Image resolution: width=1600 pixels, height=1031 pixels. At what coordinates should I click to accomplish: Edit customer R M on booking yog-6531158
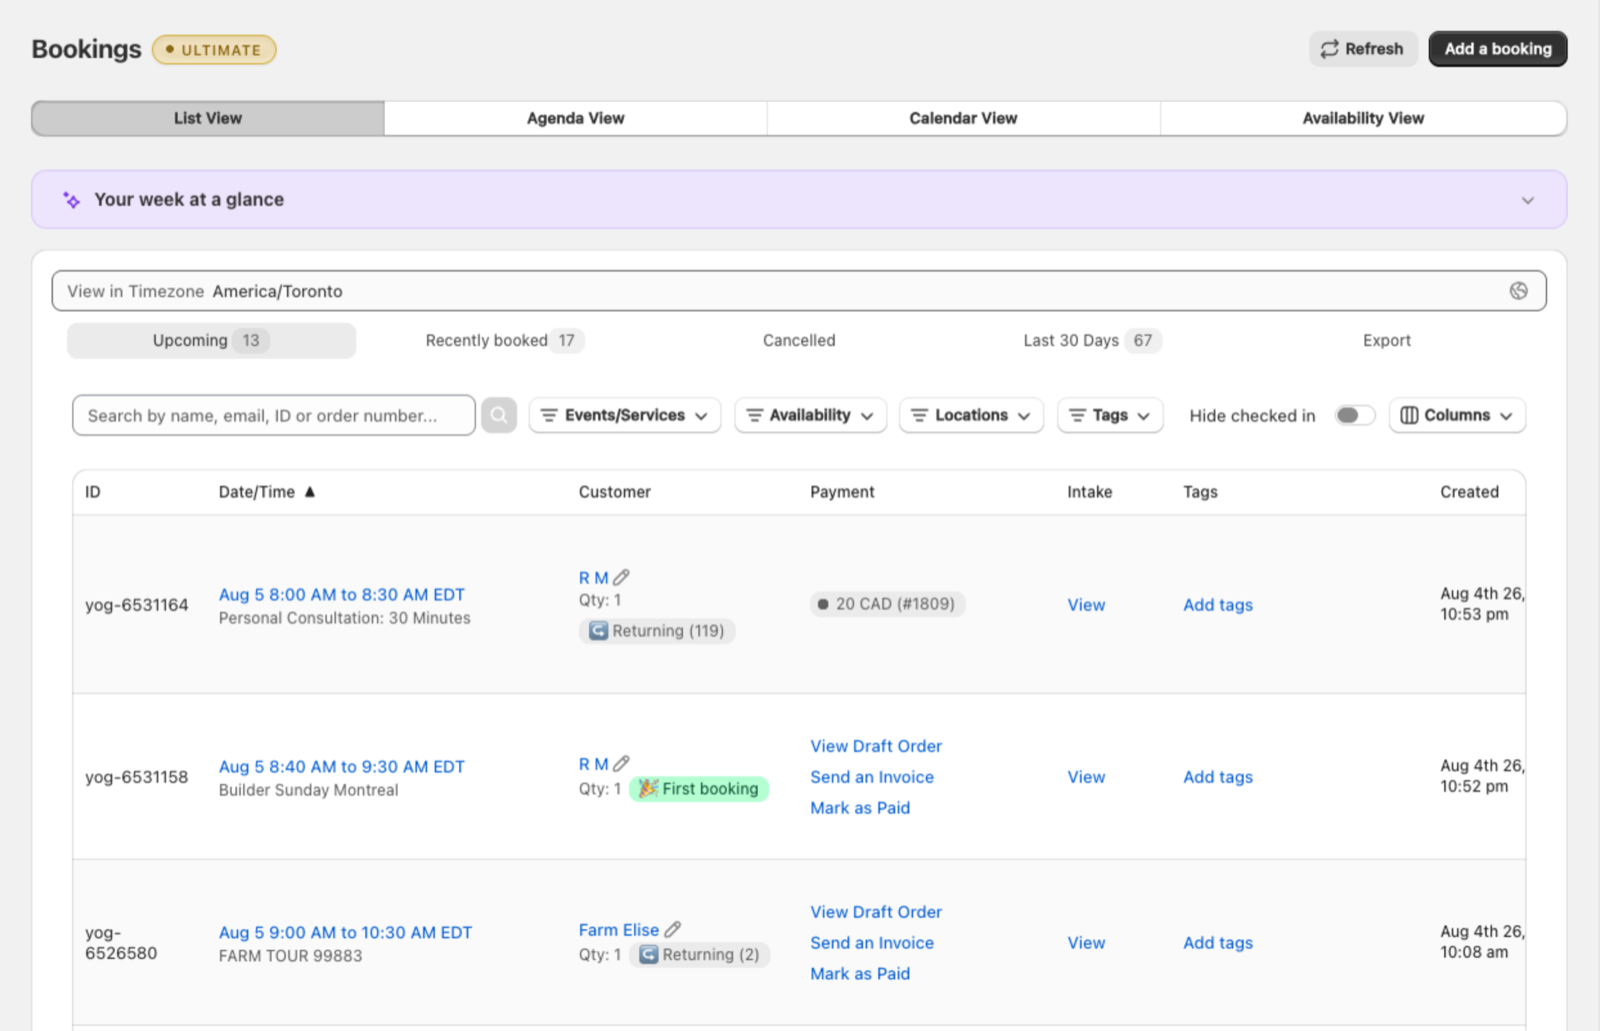(621, 763)
